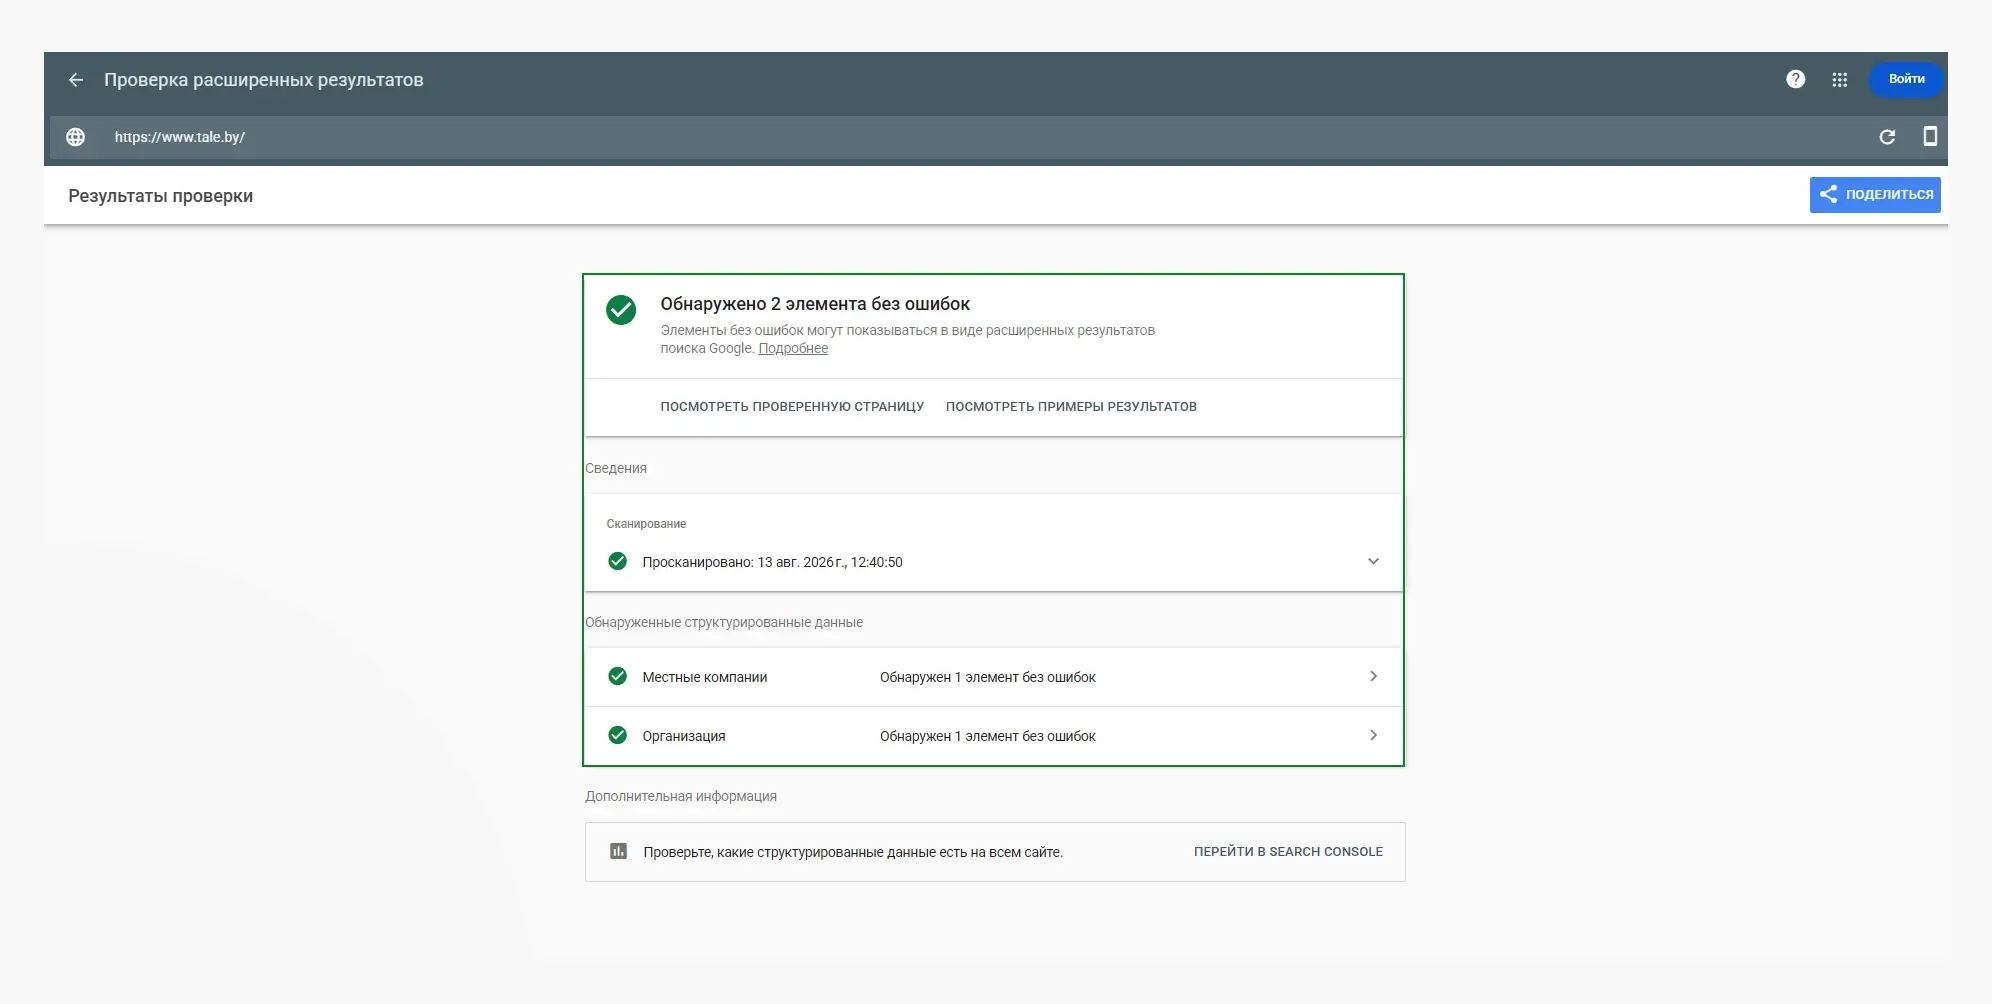
Task: Click the Местные компании label
Action: coord(705,677)
